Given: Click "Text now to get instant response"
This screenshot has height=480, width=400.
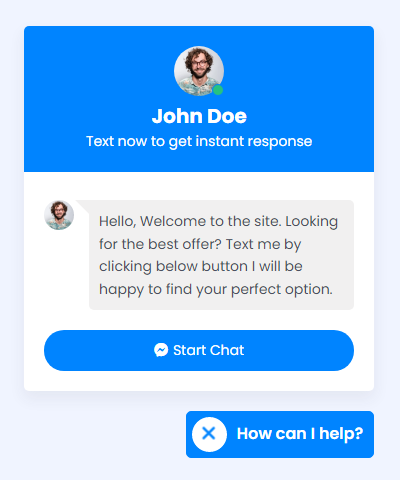Looking at the screenshot, I should coord(199,142).
